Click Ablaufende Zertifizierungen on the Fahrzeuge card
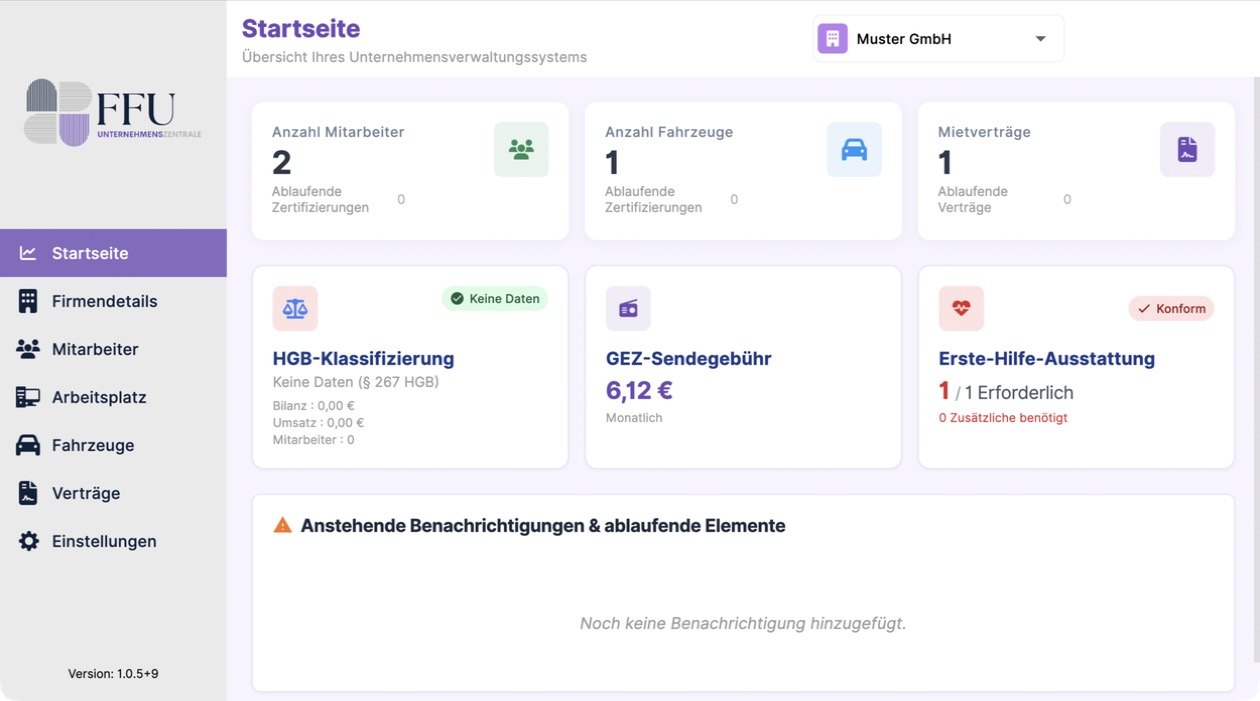 (653, 199)
